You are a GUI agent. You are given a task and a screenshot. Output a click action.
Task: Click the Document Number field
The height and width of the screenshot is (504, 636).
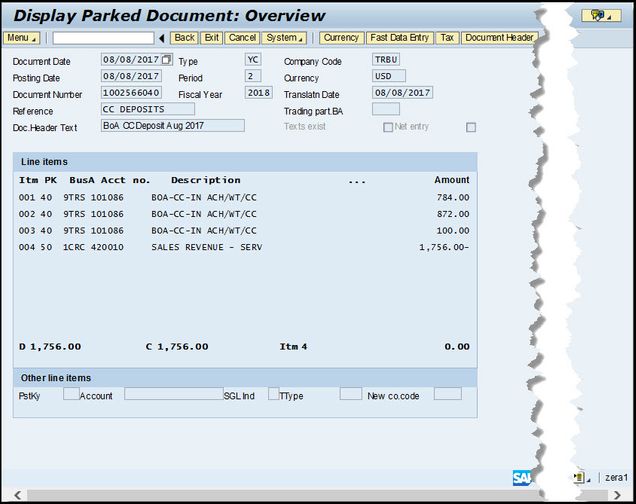pos(131,93)
